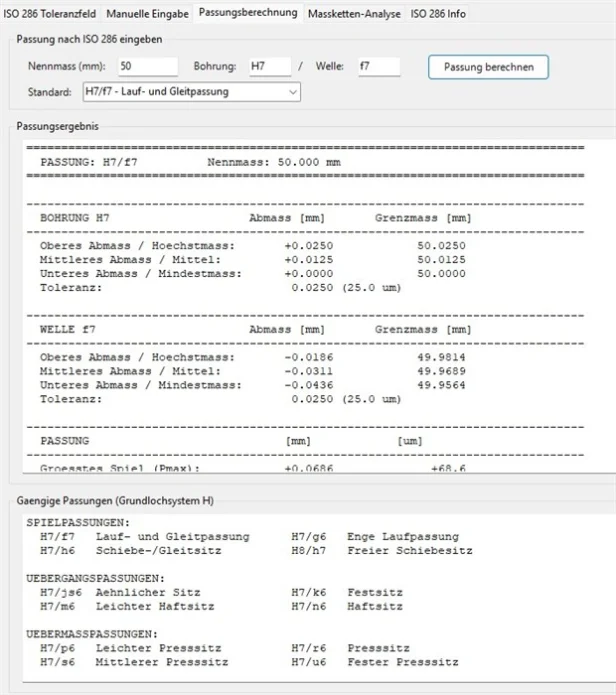Click the H7/u6 Fester Presssitz entry
Viewport: 616px width, 695px height.
374,662
